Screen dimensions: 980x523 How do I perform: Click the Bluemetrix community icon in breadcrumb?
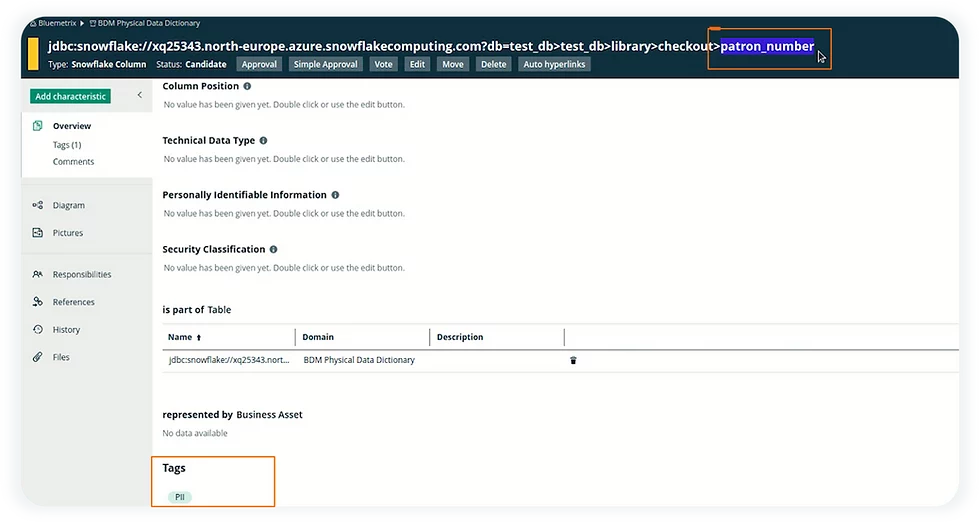tap(33, 23)
